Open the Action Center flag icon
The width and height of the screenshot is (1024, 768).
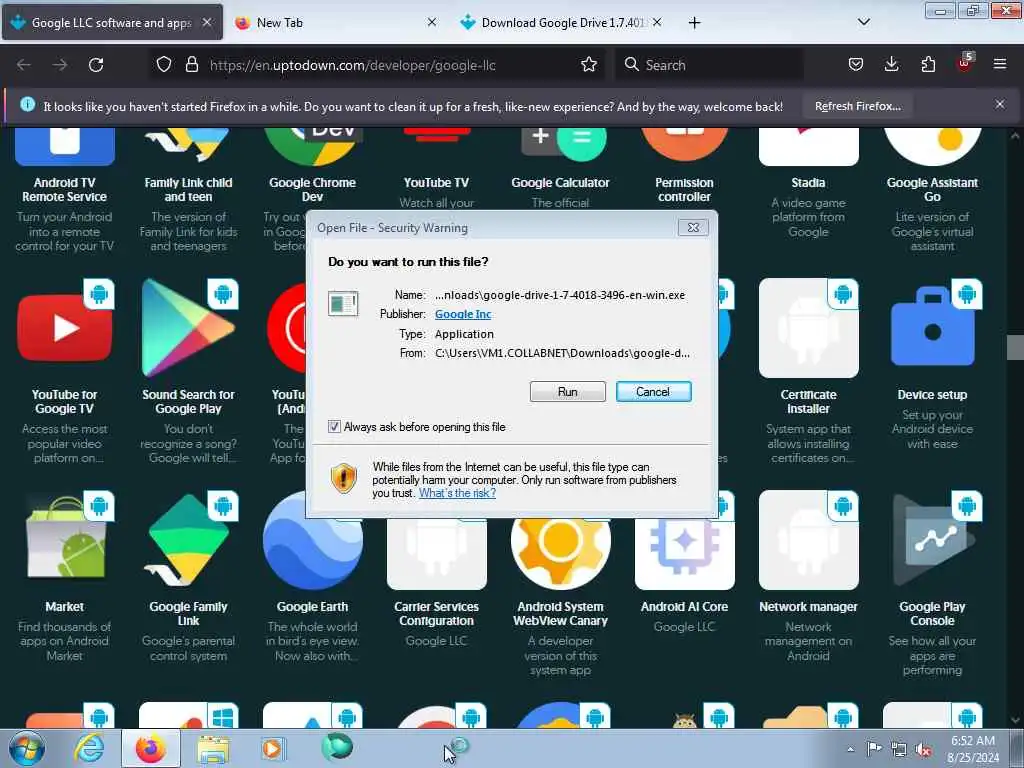[874, 749]
